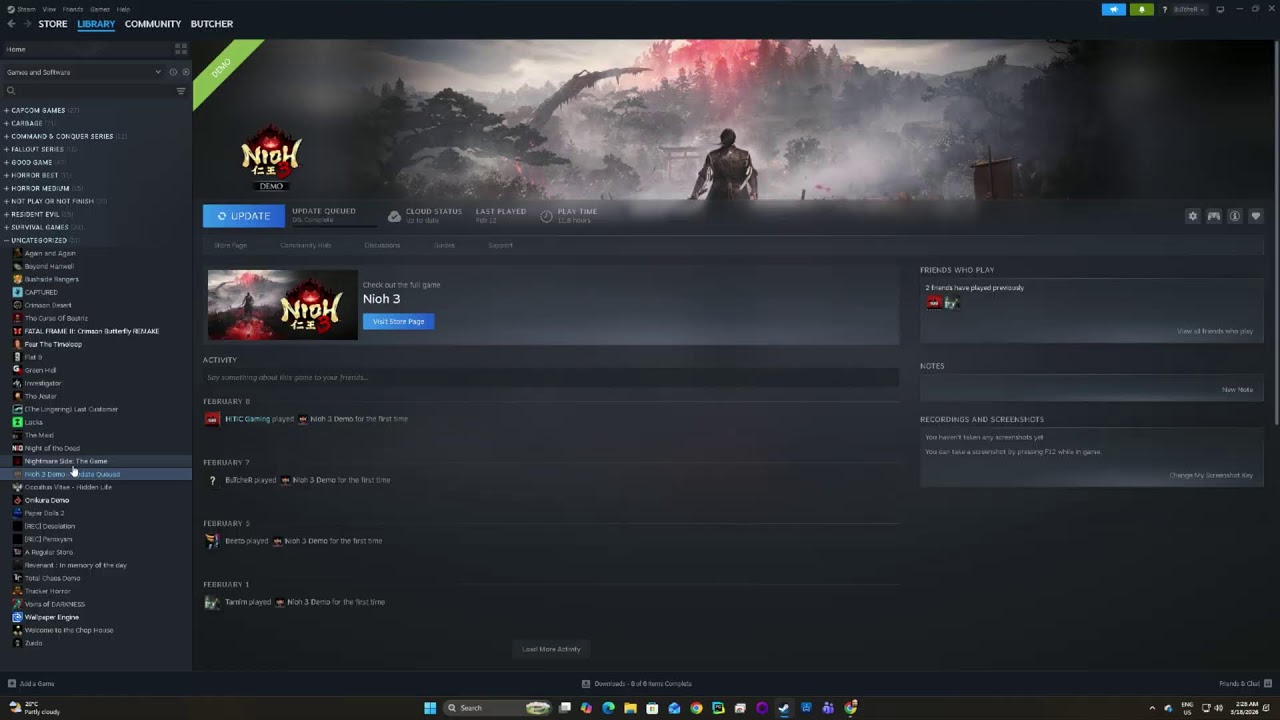Open the Steam menu
1280x720 pixels.
pos(27,9)
